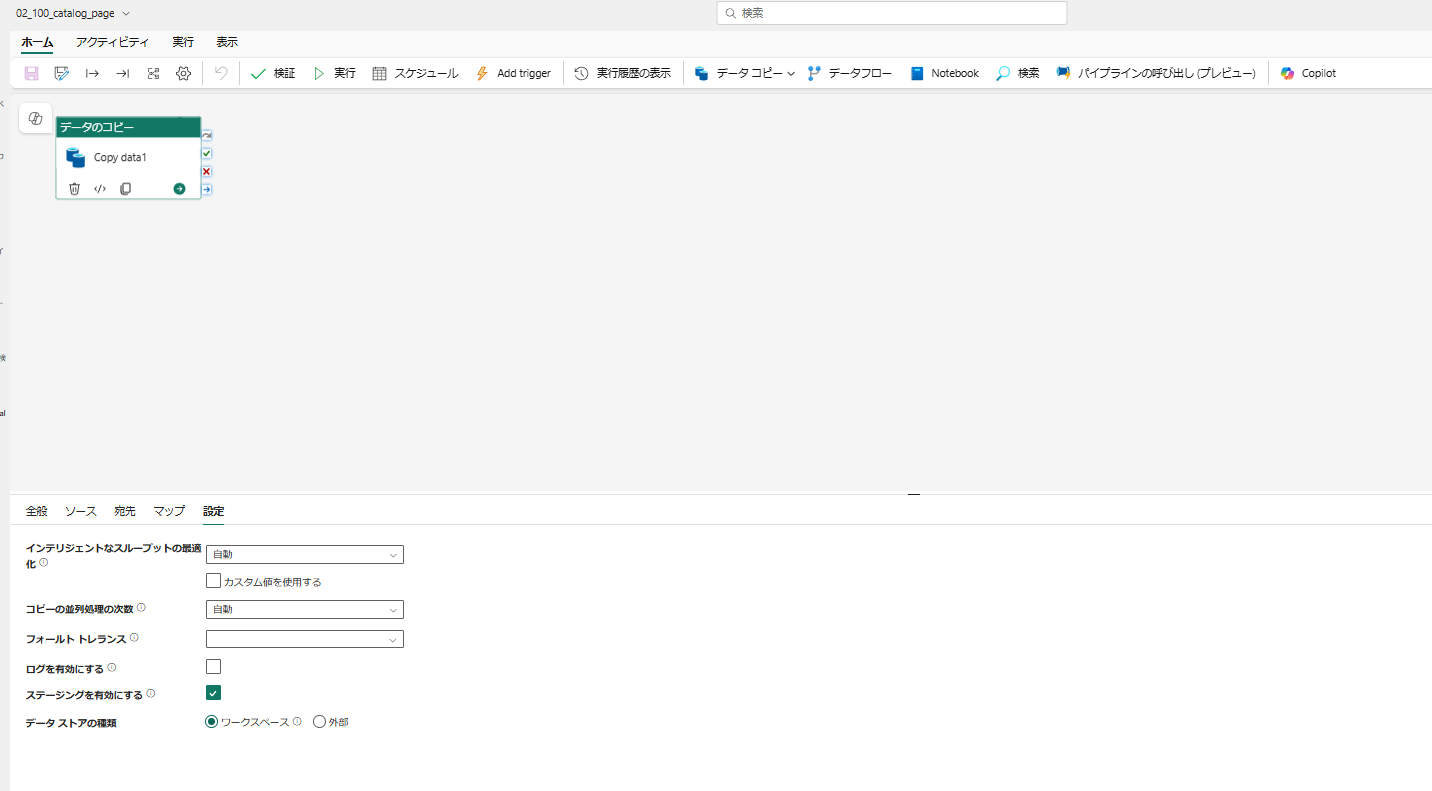This screenshot has height=791, width=1432.
Task: Click the スケジュール button
Action: pyautogui.click(x=415, y=73)
